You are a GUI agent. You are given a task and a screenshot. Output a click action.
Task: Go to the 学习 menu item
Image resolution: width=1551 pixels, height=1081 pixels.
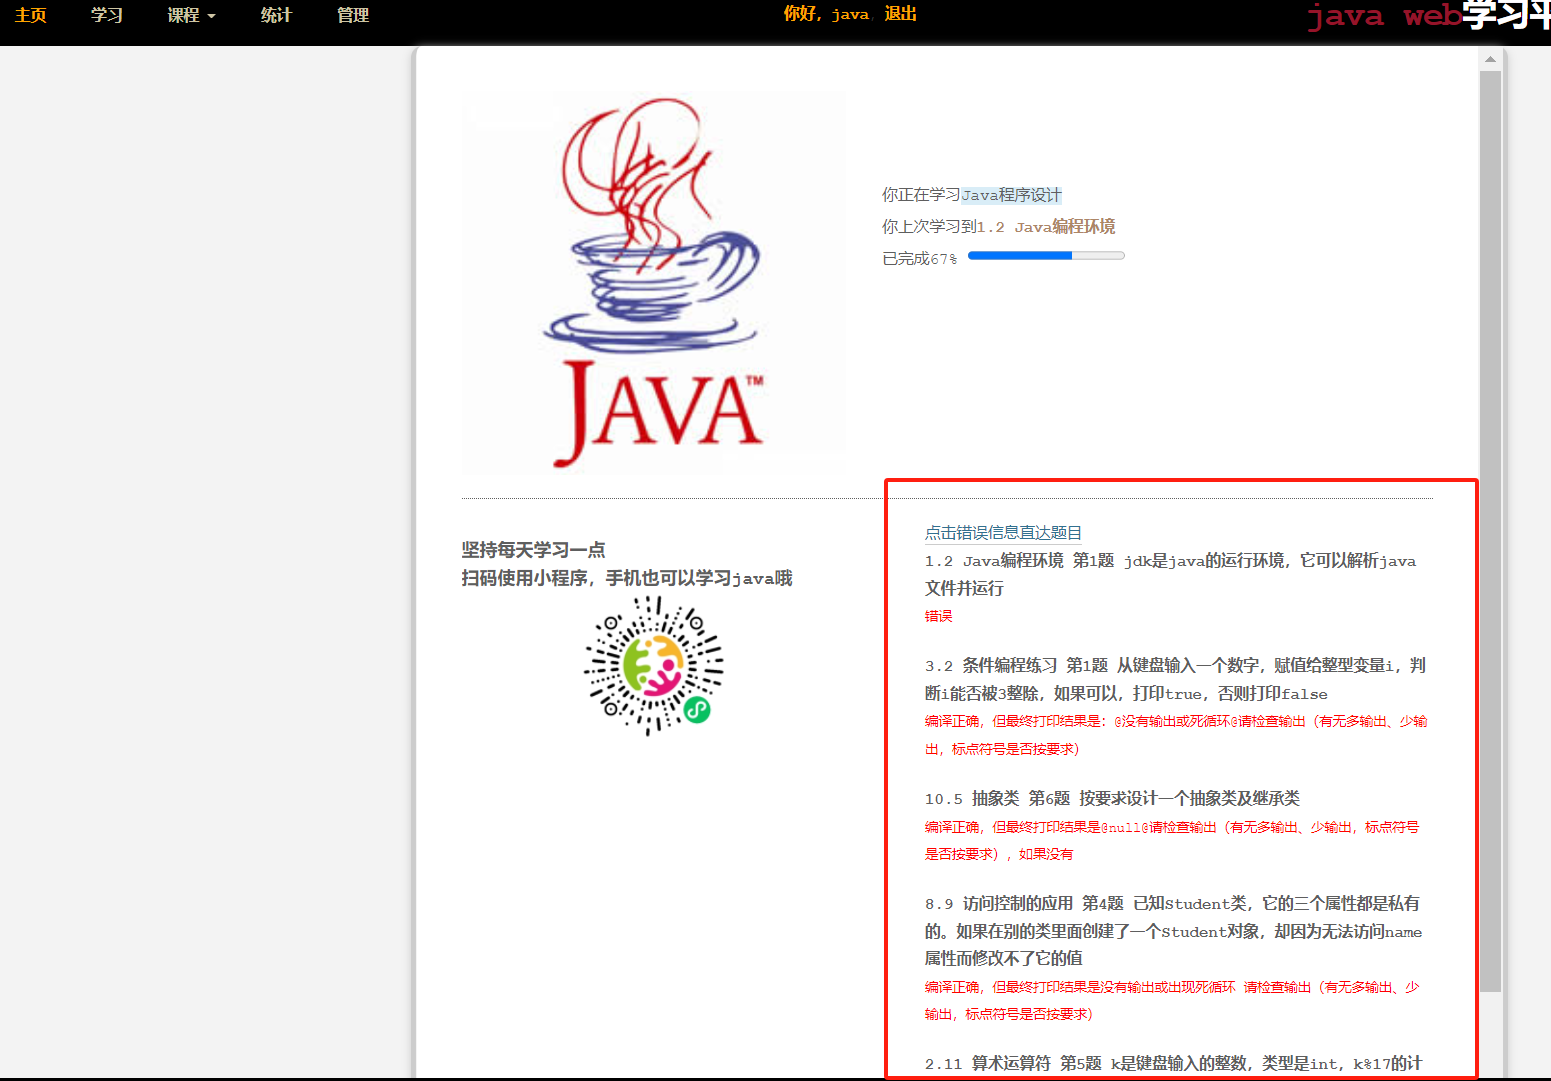(107, 15)
